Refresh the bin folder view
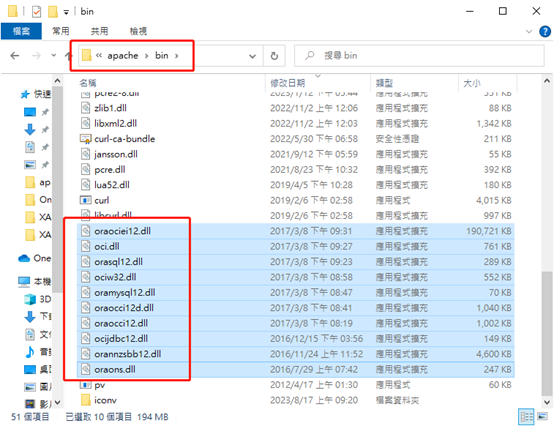 point(274,56)
